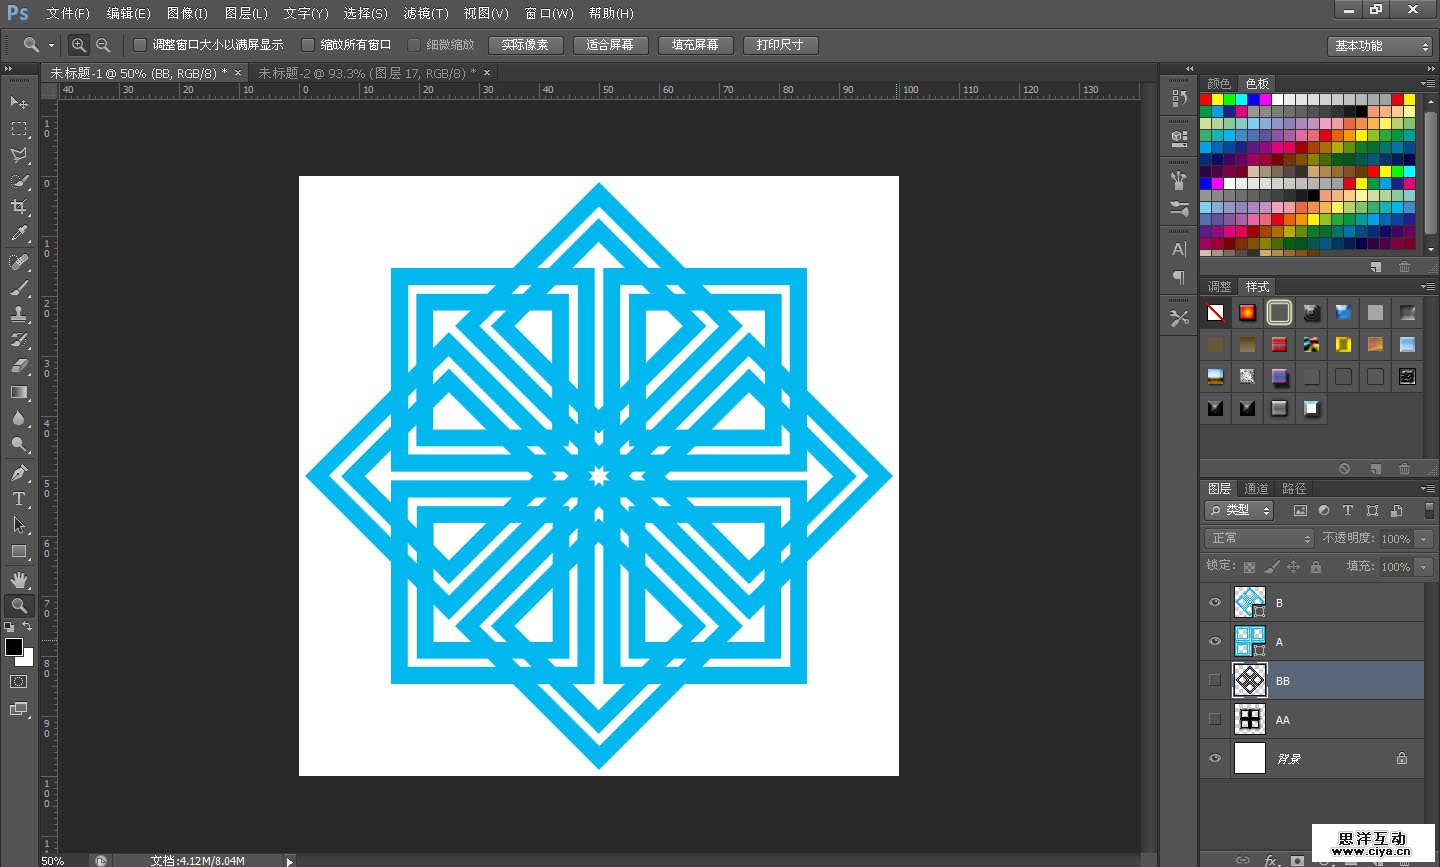Select the Gradient tool
1440x867 pixels.
pyautogui.click(x=19, y=393)
